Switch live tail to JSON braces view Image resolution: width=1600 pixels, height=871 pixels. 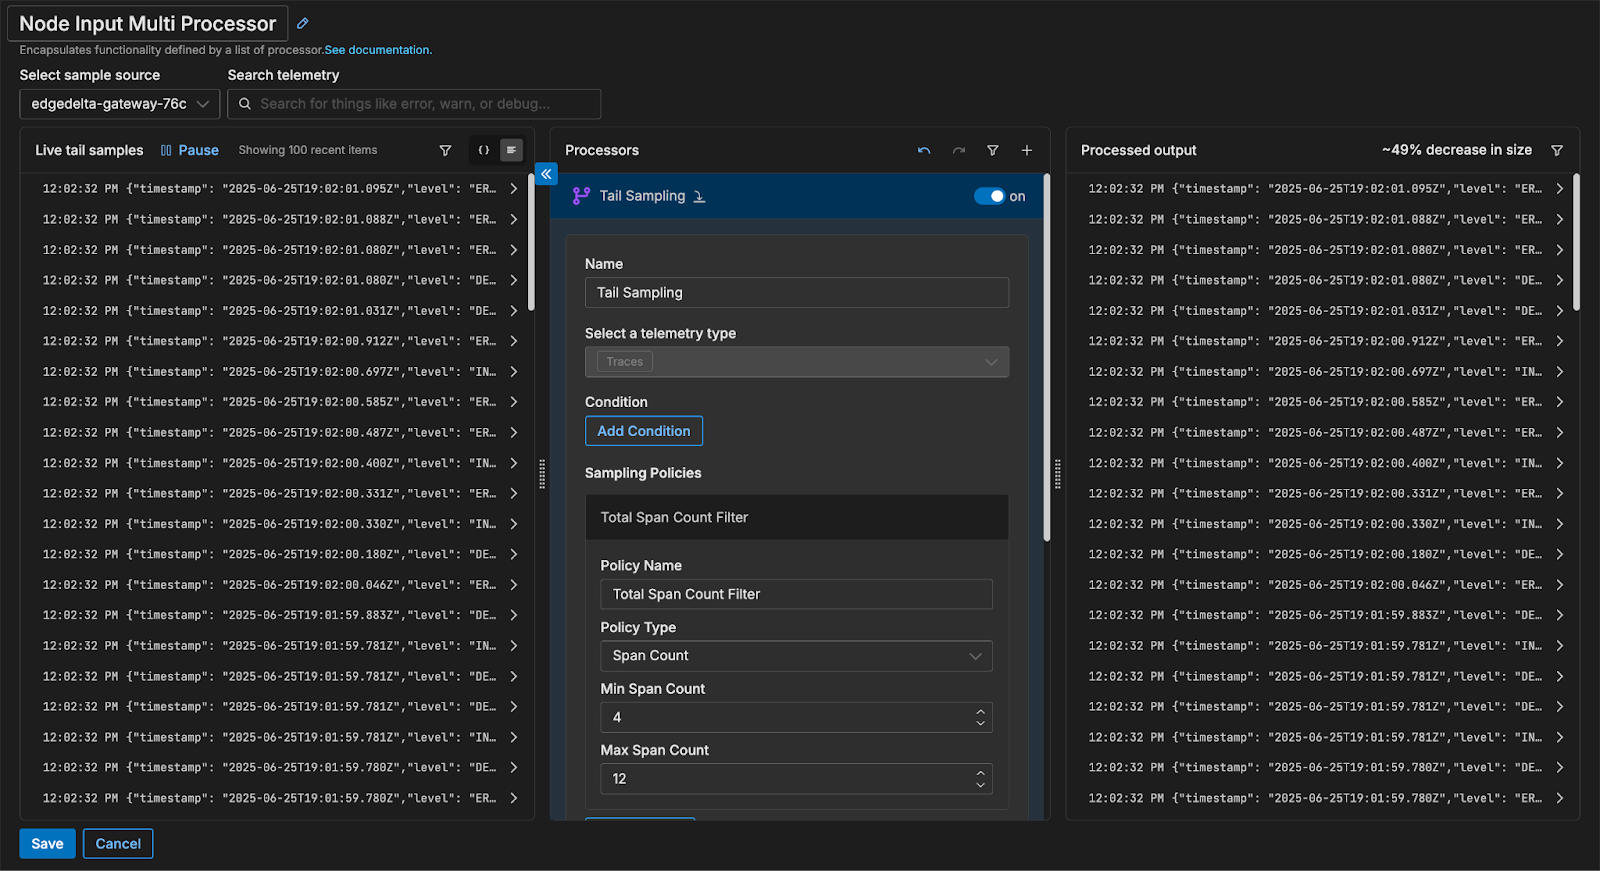[484, 150]
